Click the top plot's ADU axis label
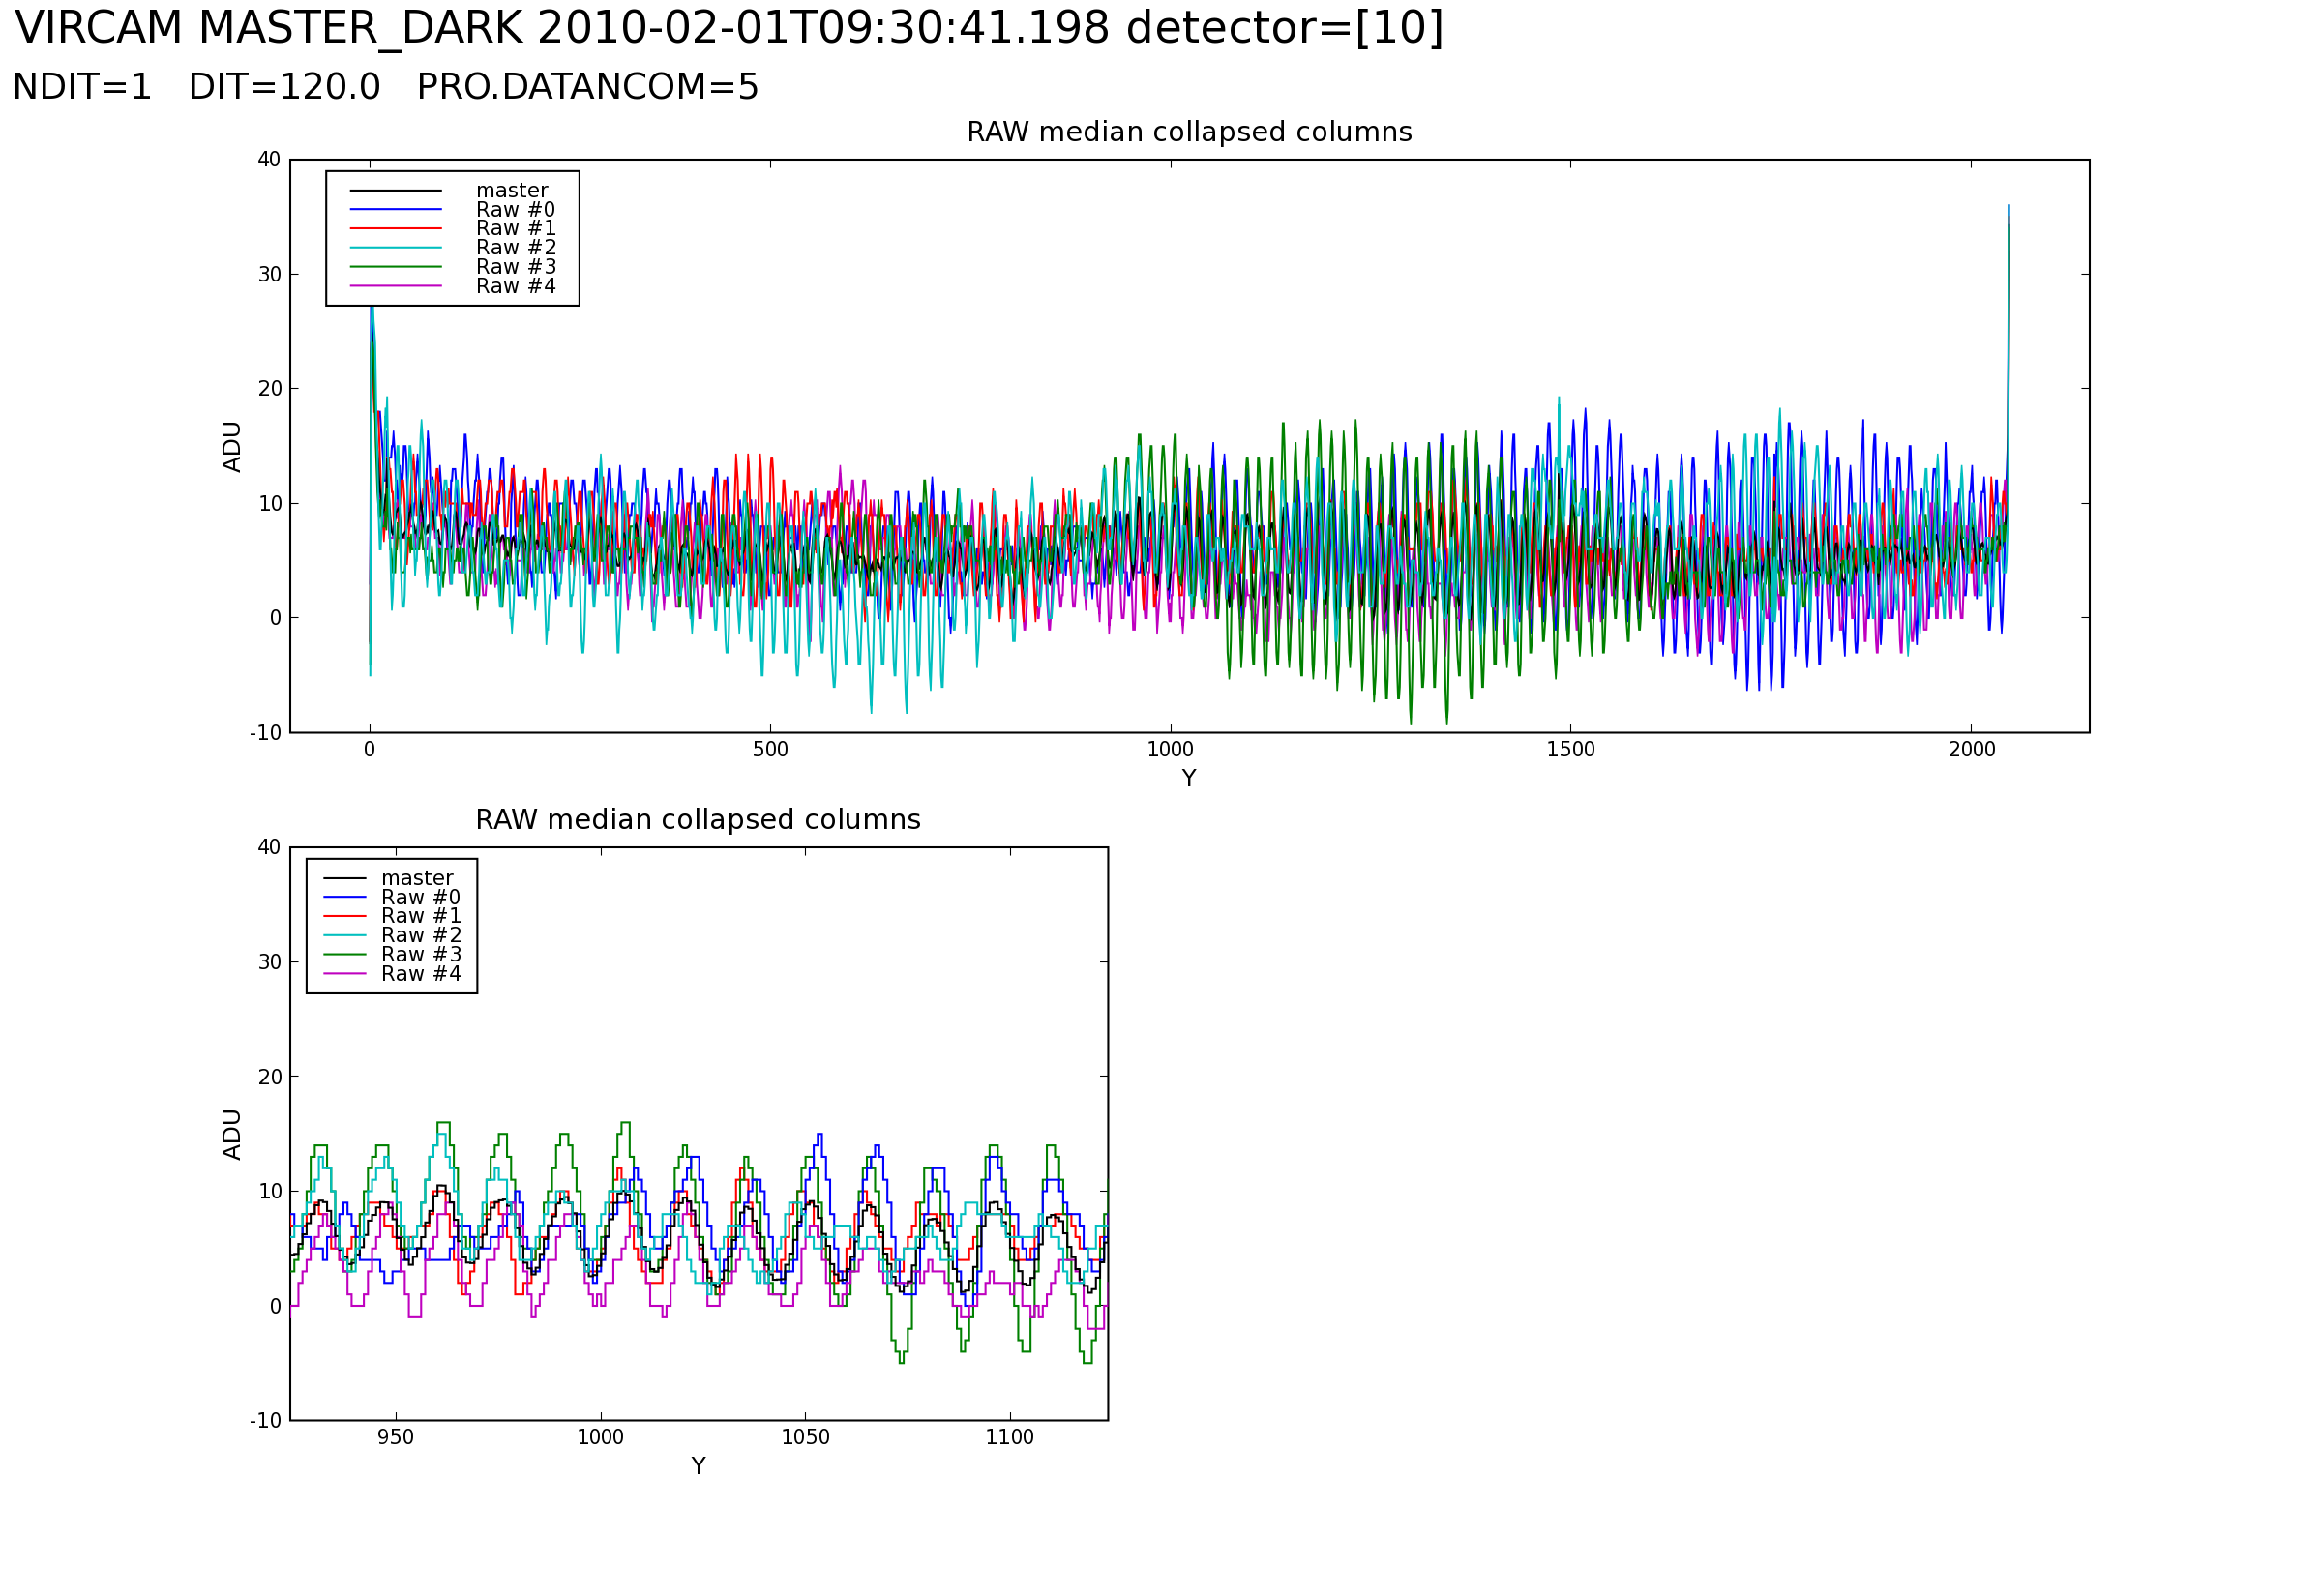Image resolution: width=2322 pixels, height=1596 pixels. (232, 447)
